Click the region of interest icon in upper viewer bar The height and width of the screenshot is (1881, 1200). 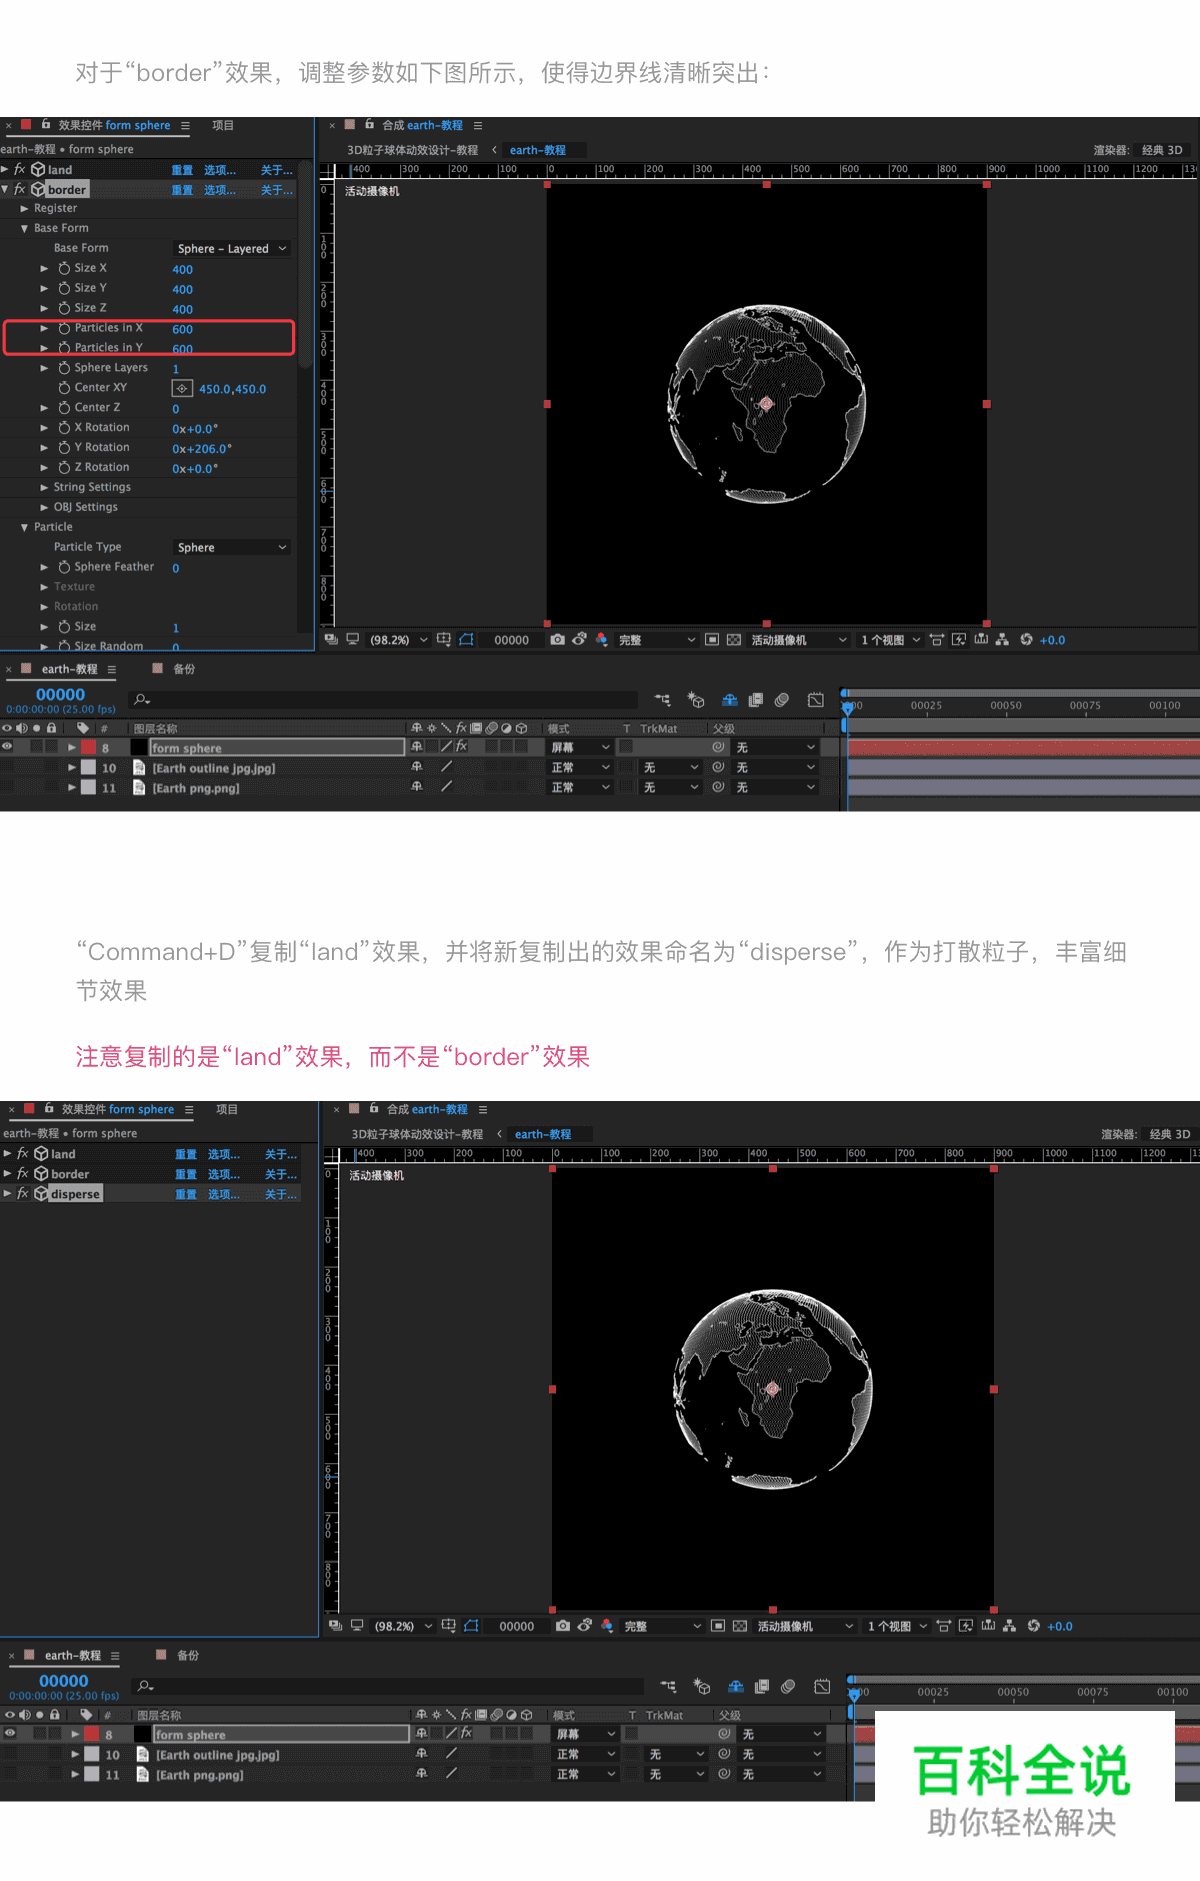coord(711,640)
